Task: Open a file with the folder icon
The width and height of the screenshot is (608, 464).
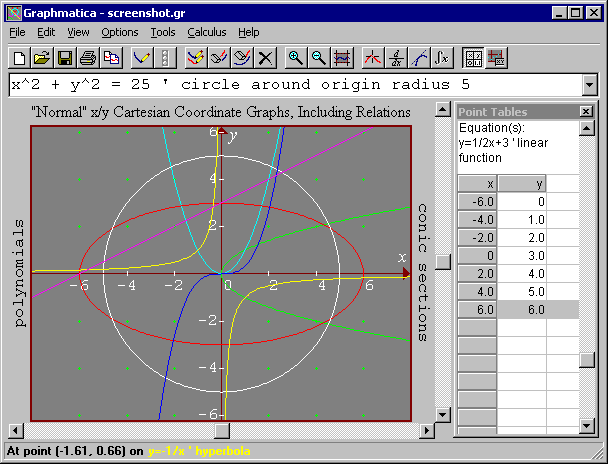Action: (42, 57)
